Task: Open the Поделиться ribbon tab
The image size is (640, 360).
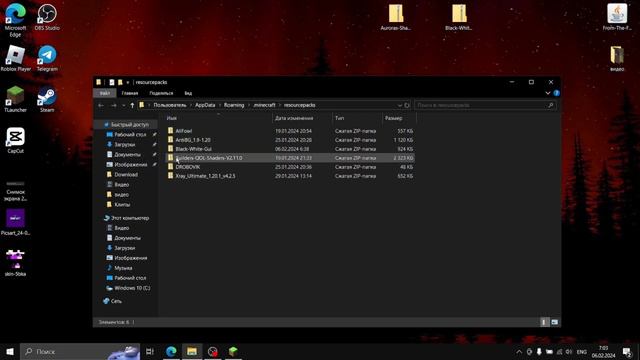Action: tap(161, 93)
